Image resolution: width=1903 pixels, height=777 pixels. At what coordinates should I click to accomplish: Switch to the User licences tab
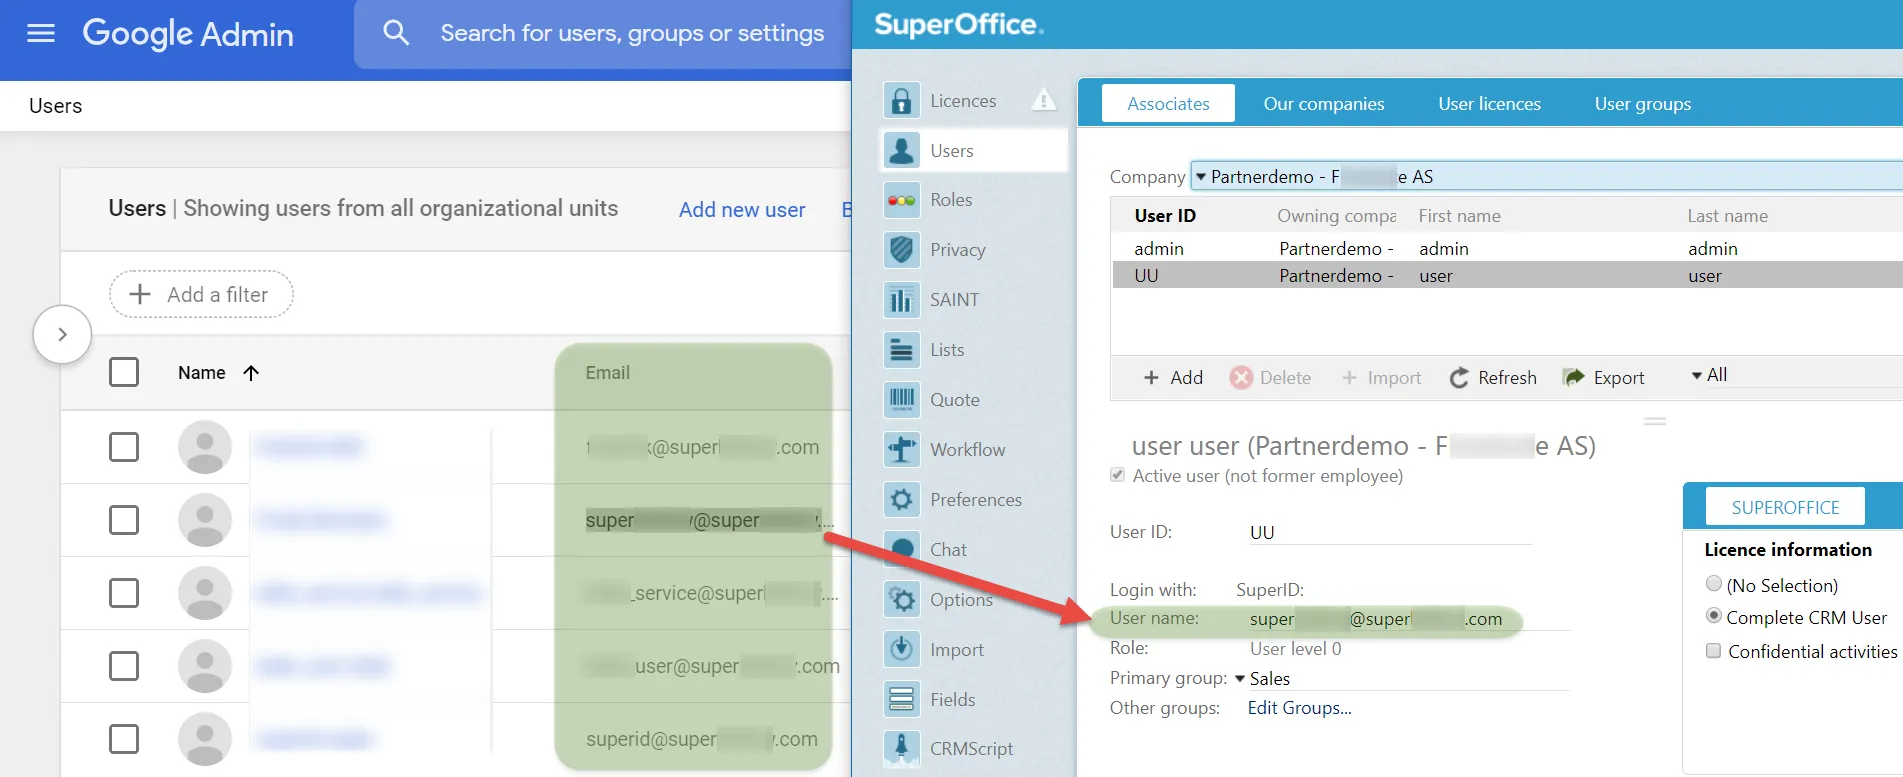[1489, 104]
